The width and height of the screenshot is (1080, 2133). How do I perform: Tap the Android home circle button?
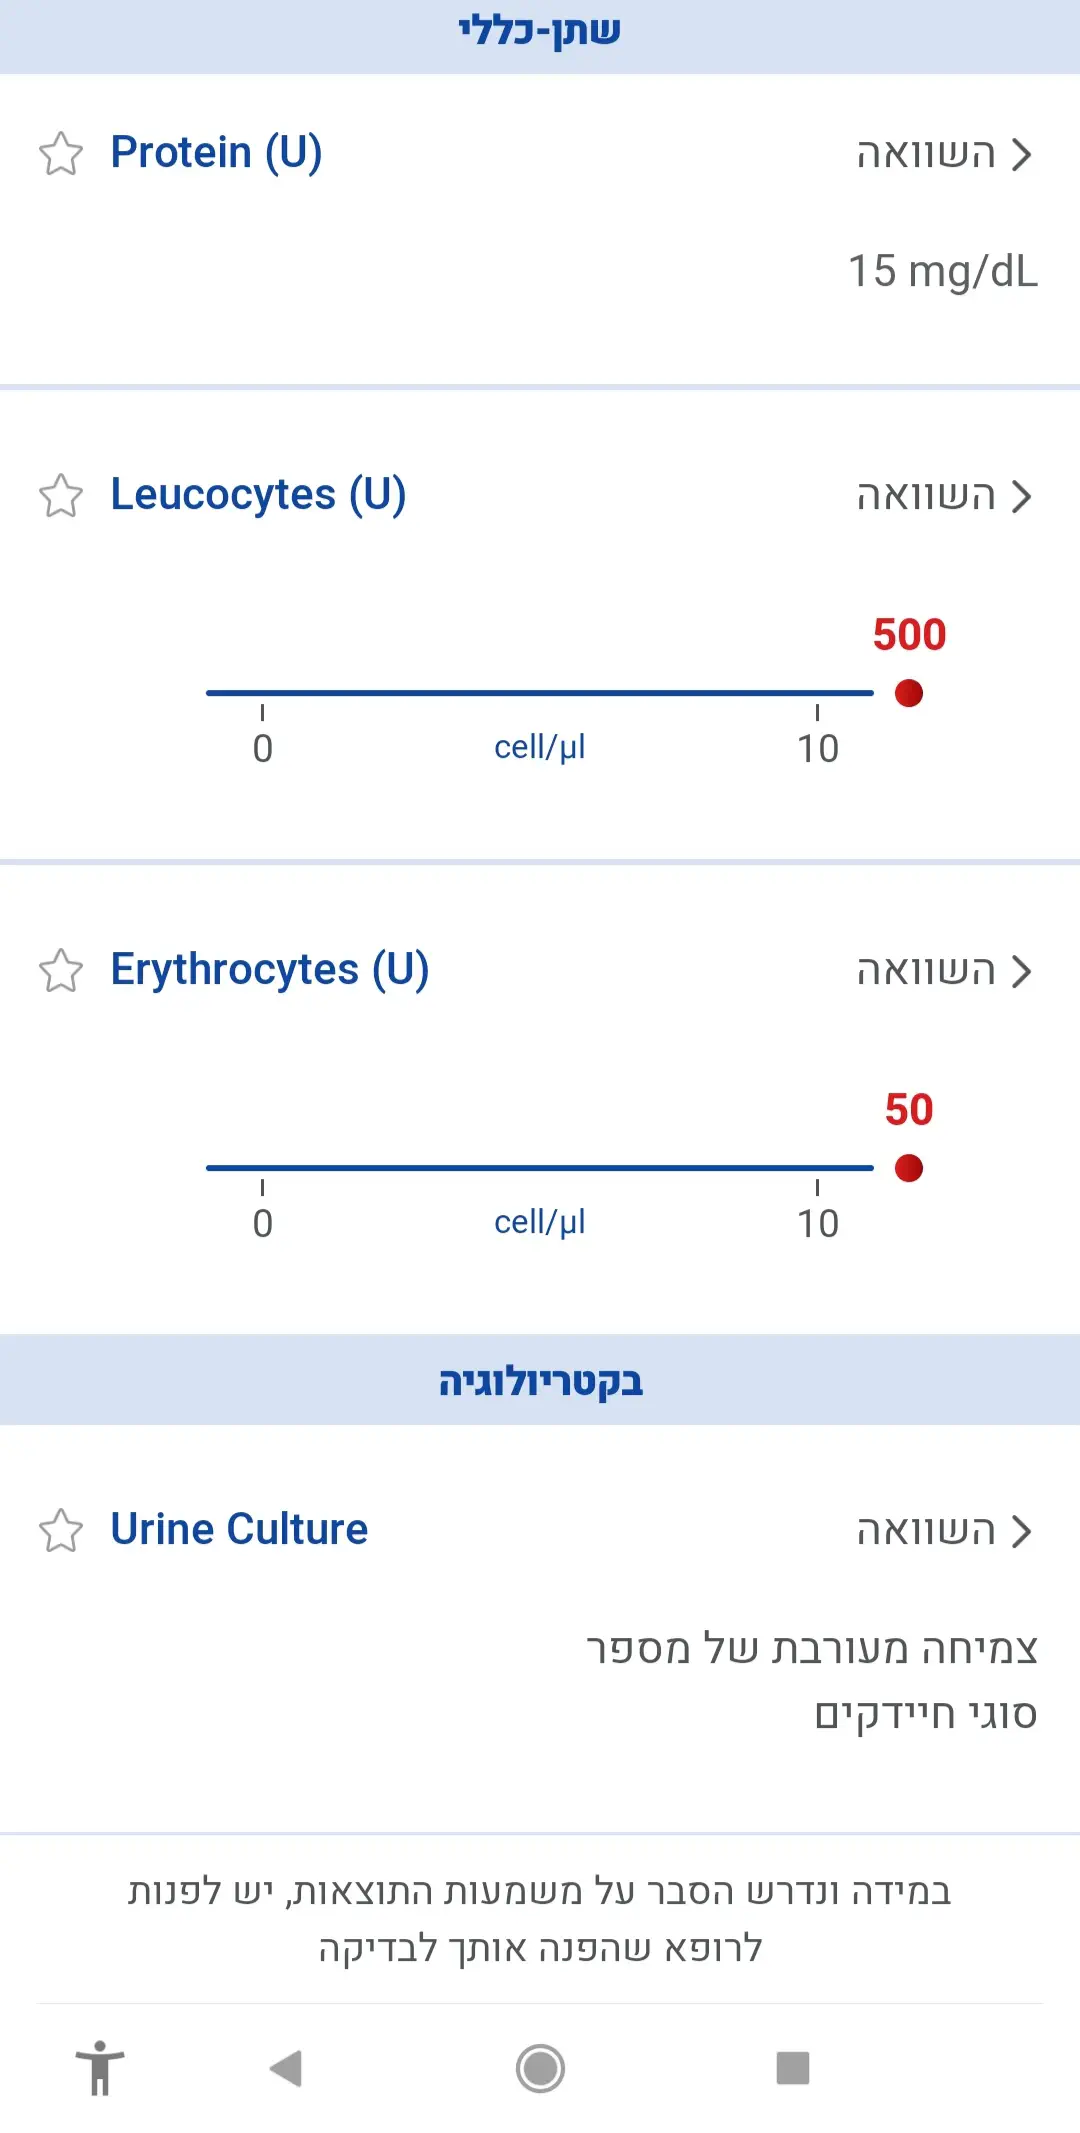click(x=540, y=2068)
